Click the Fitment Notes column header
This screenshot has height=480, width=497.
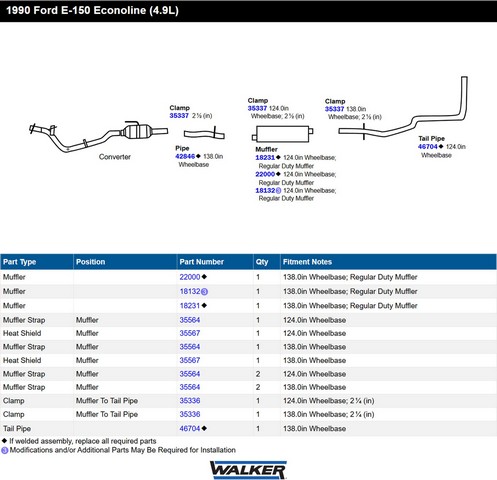(x=388, y=262)
